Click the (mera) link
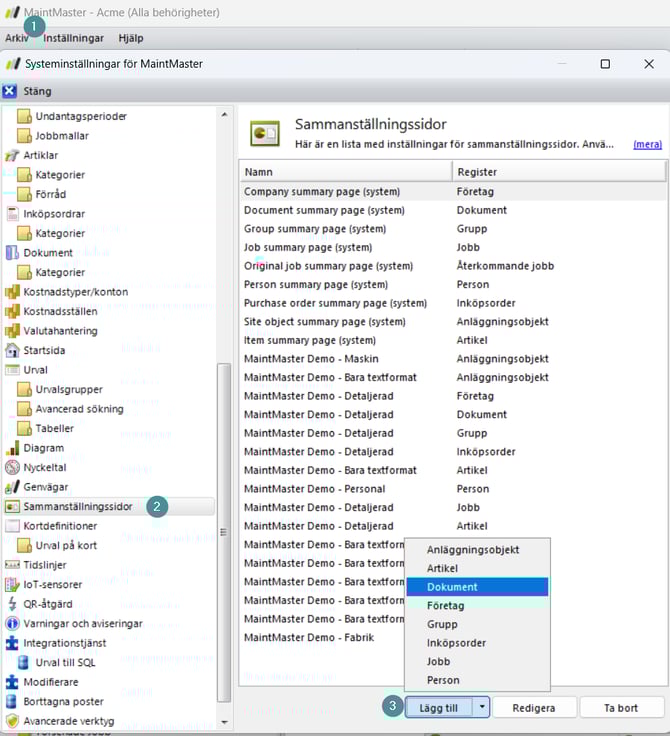 pos(647,144)
